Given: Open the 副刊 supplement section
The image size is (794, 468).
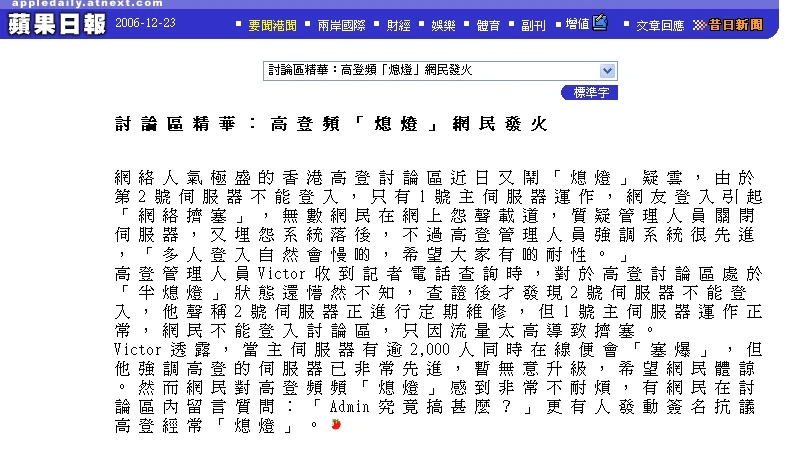Looking at the screenshot, I should coord(533,25).
